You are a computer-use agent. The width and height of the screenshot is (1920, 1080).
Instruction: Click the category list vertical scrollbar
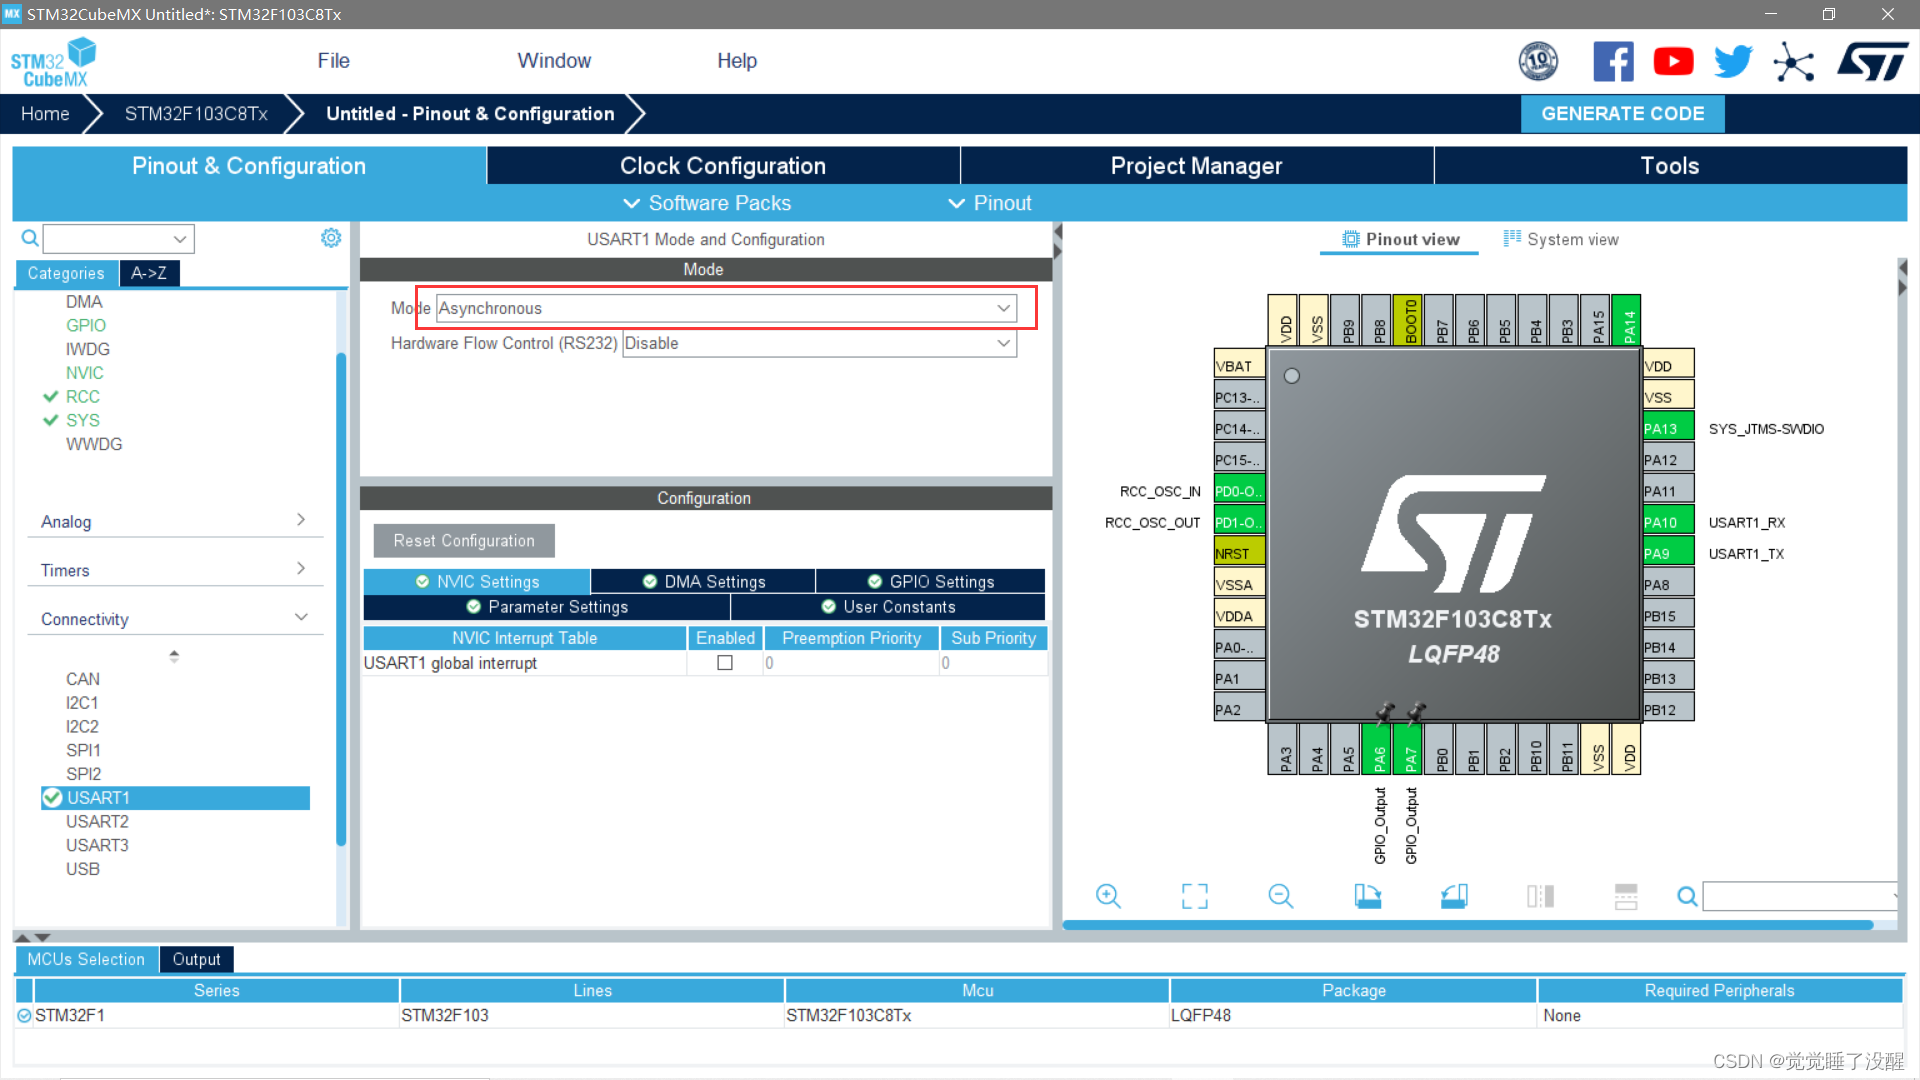click(342, 600)
